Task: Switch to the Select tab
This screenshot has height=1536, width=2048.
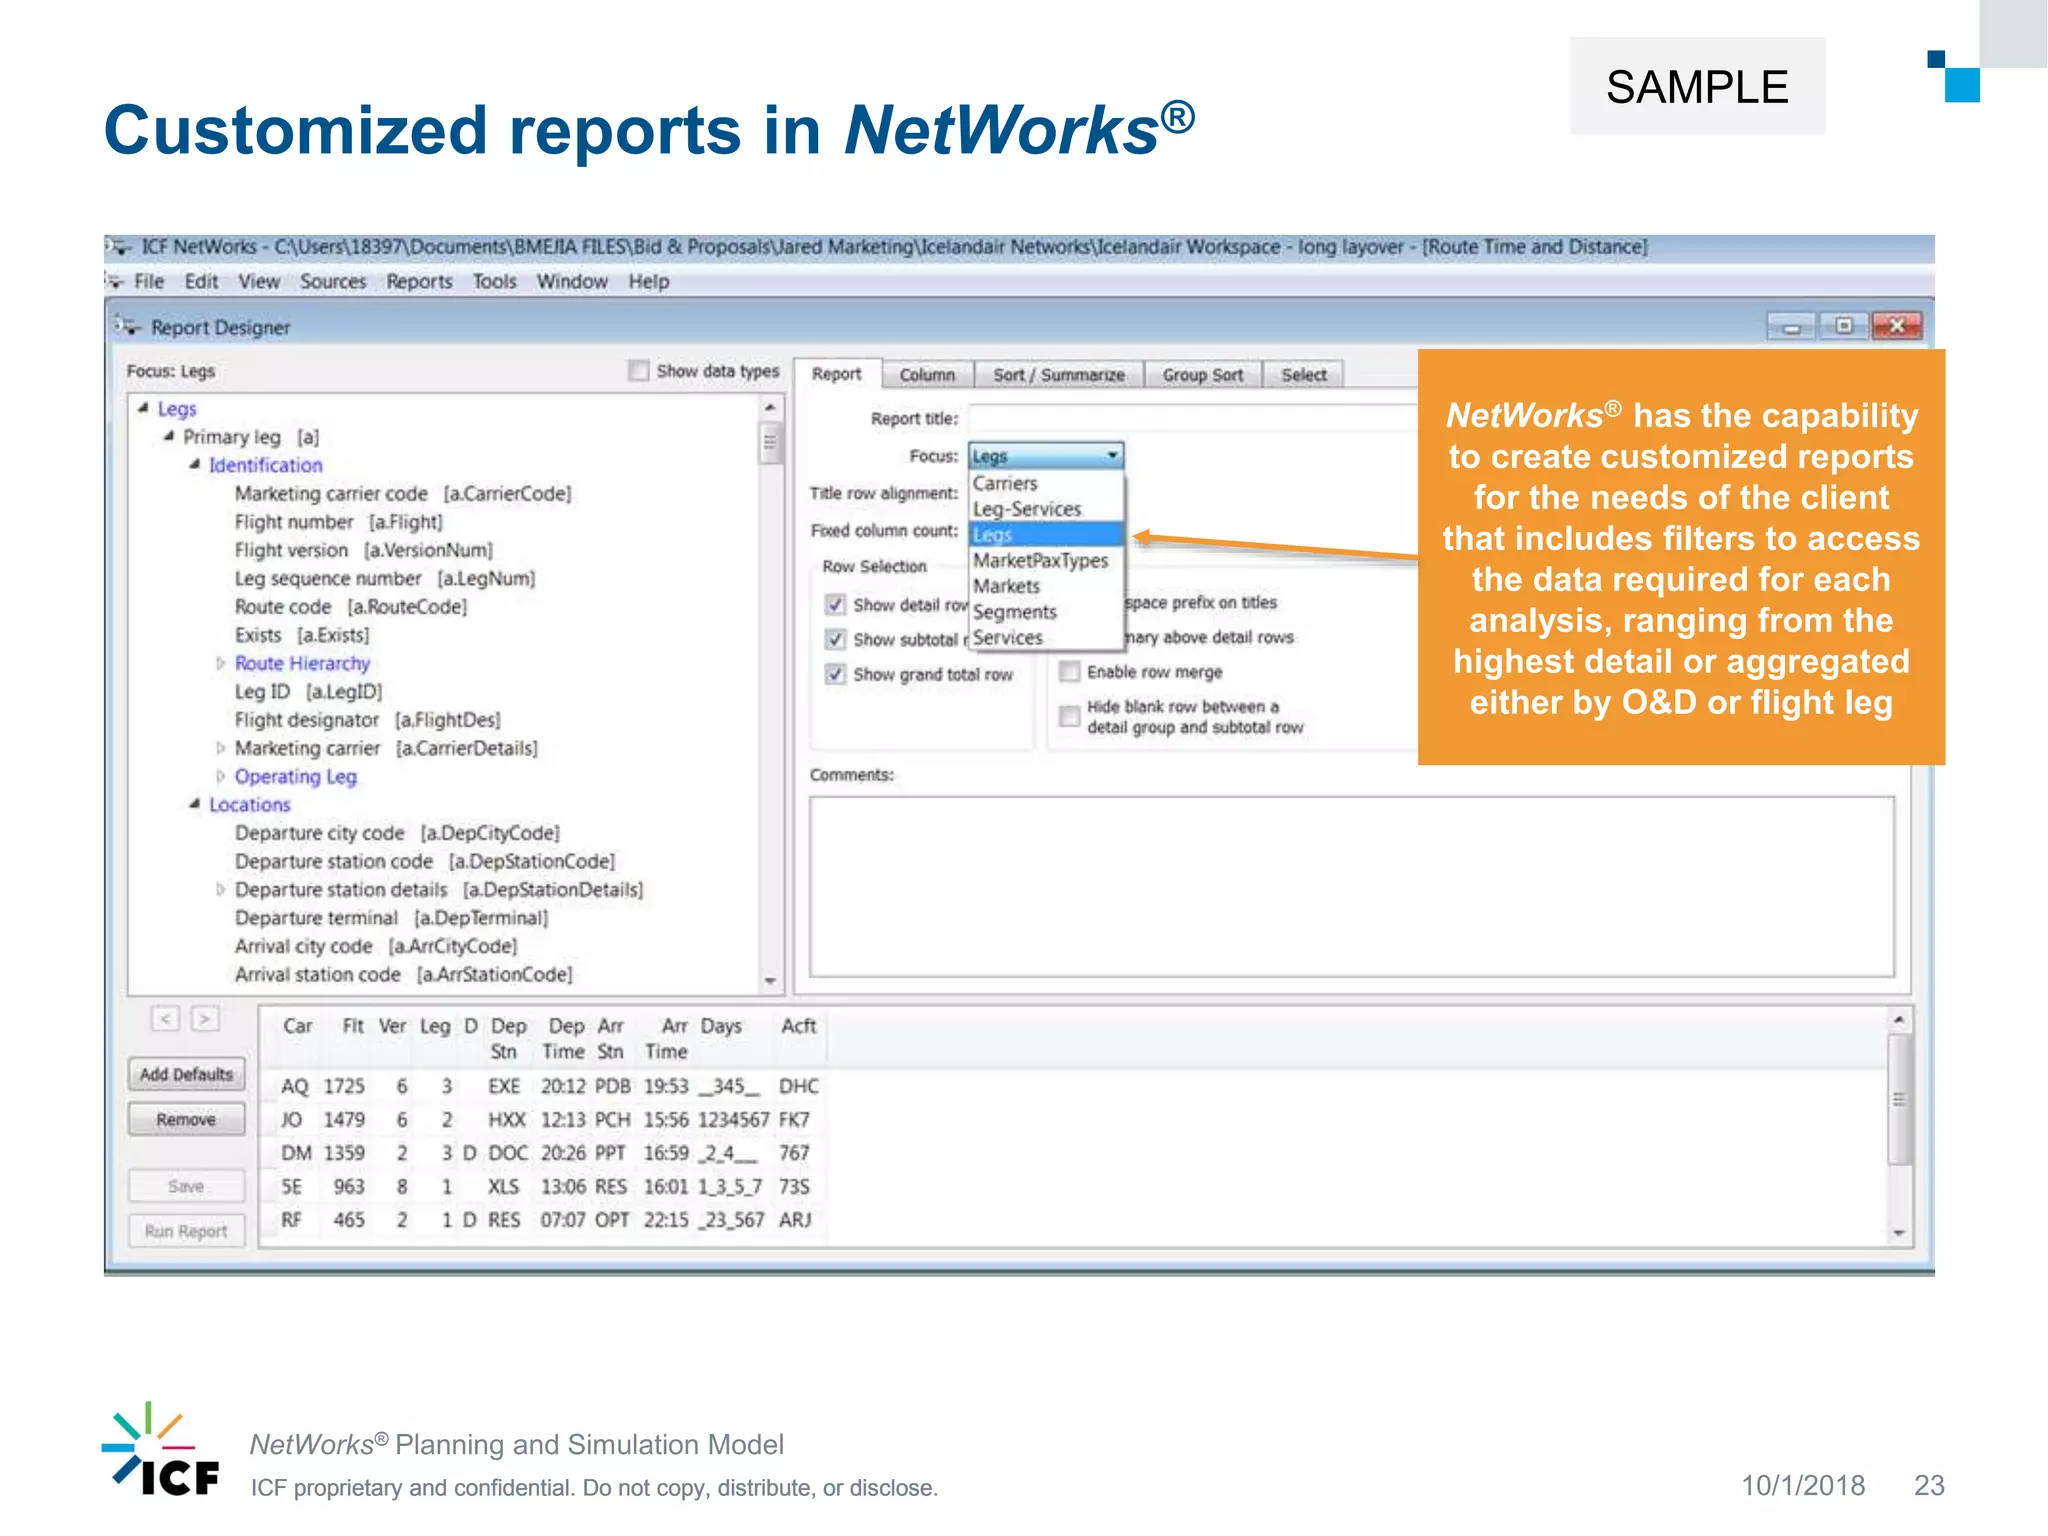Action: [x=1304, y=375]
